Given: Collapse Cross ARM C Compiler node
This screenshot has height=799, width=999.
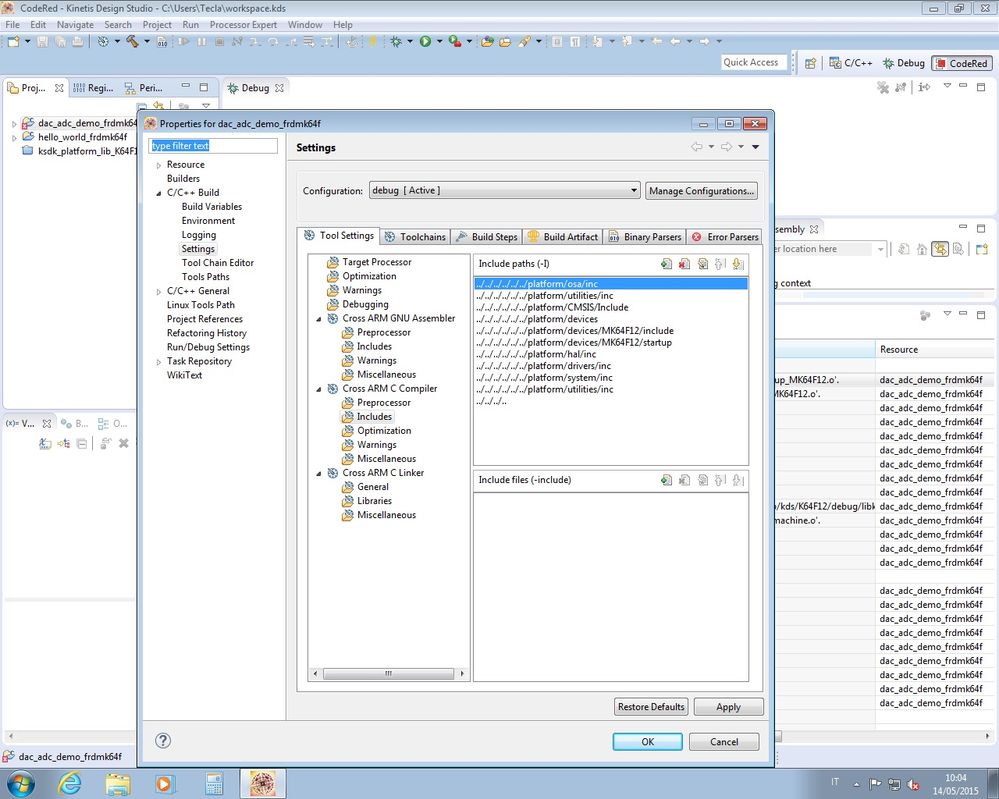Looking at the screenshot, I should [x=319, y=389].
